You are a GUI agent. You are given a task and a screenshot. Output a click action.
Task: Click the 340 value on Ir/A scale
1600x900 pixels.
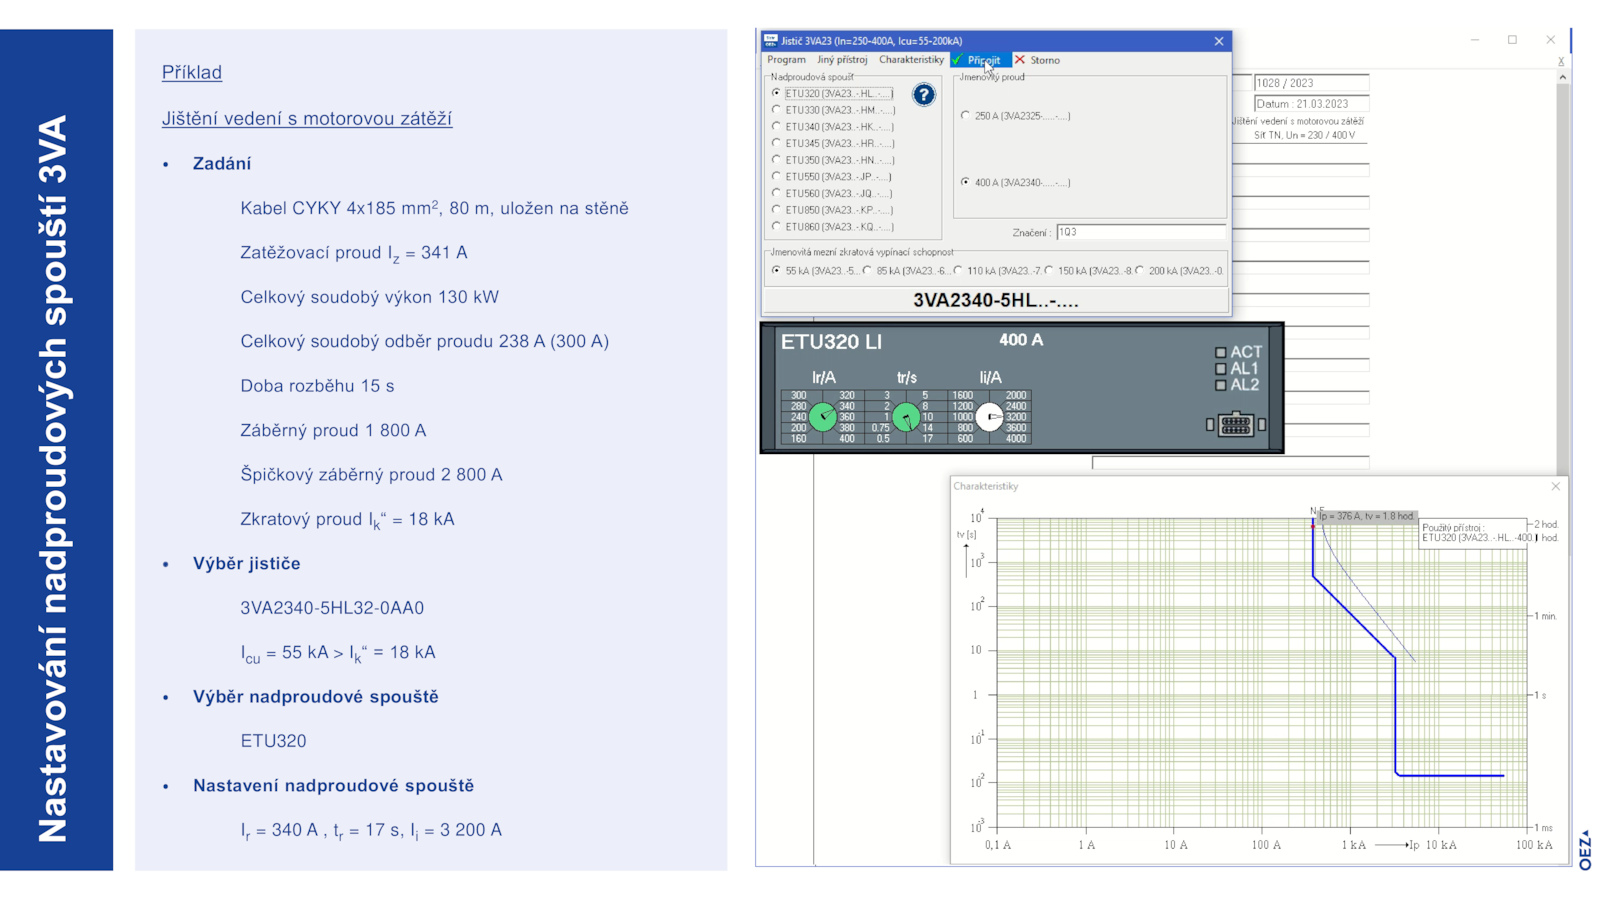pyautogui.click(x=847, y=406)
